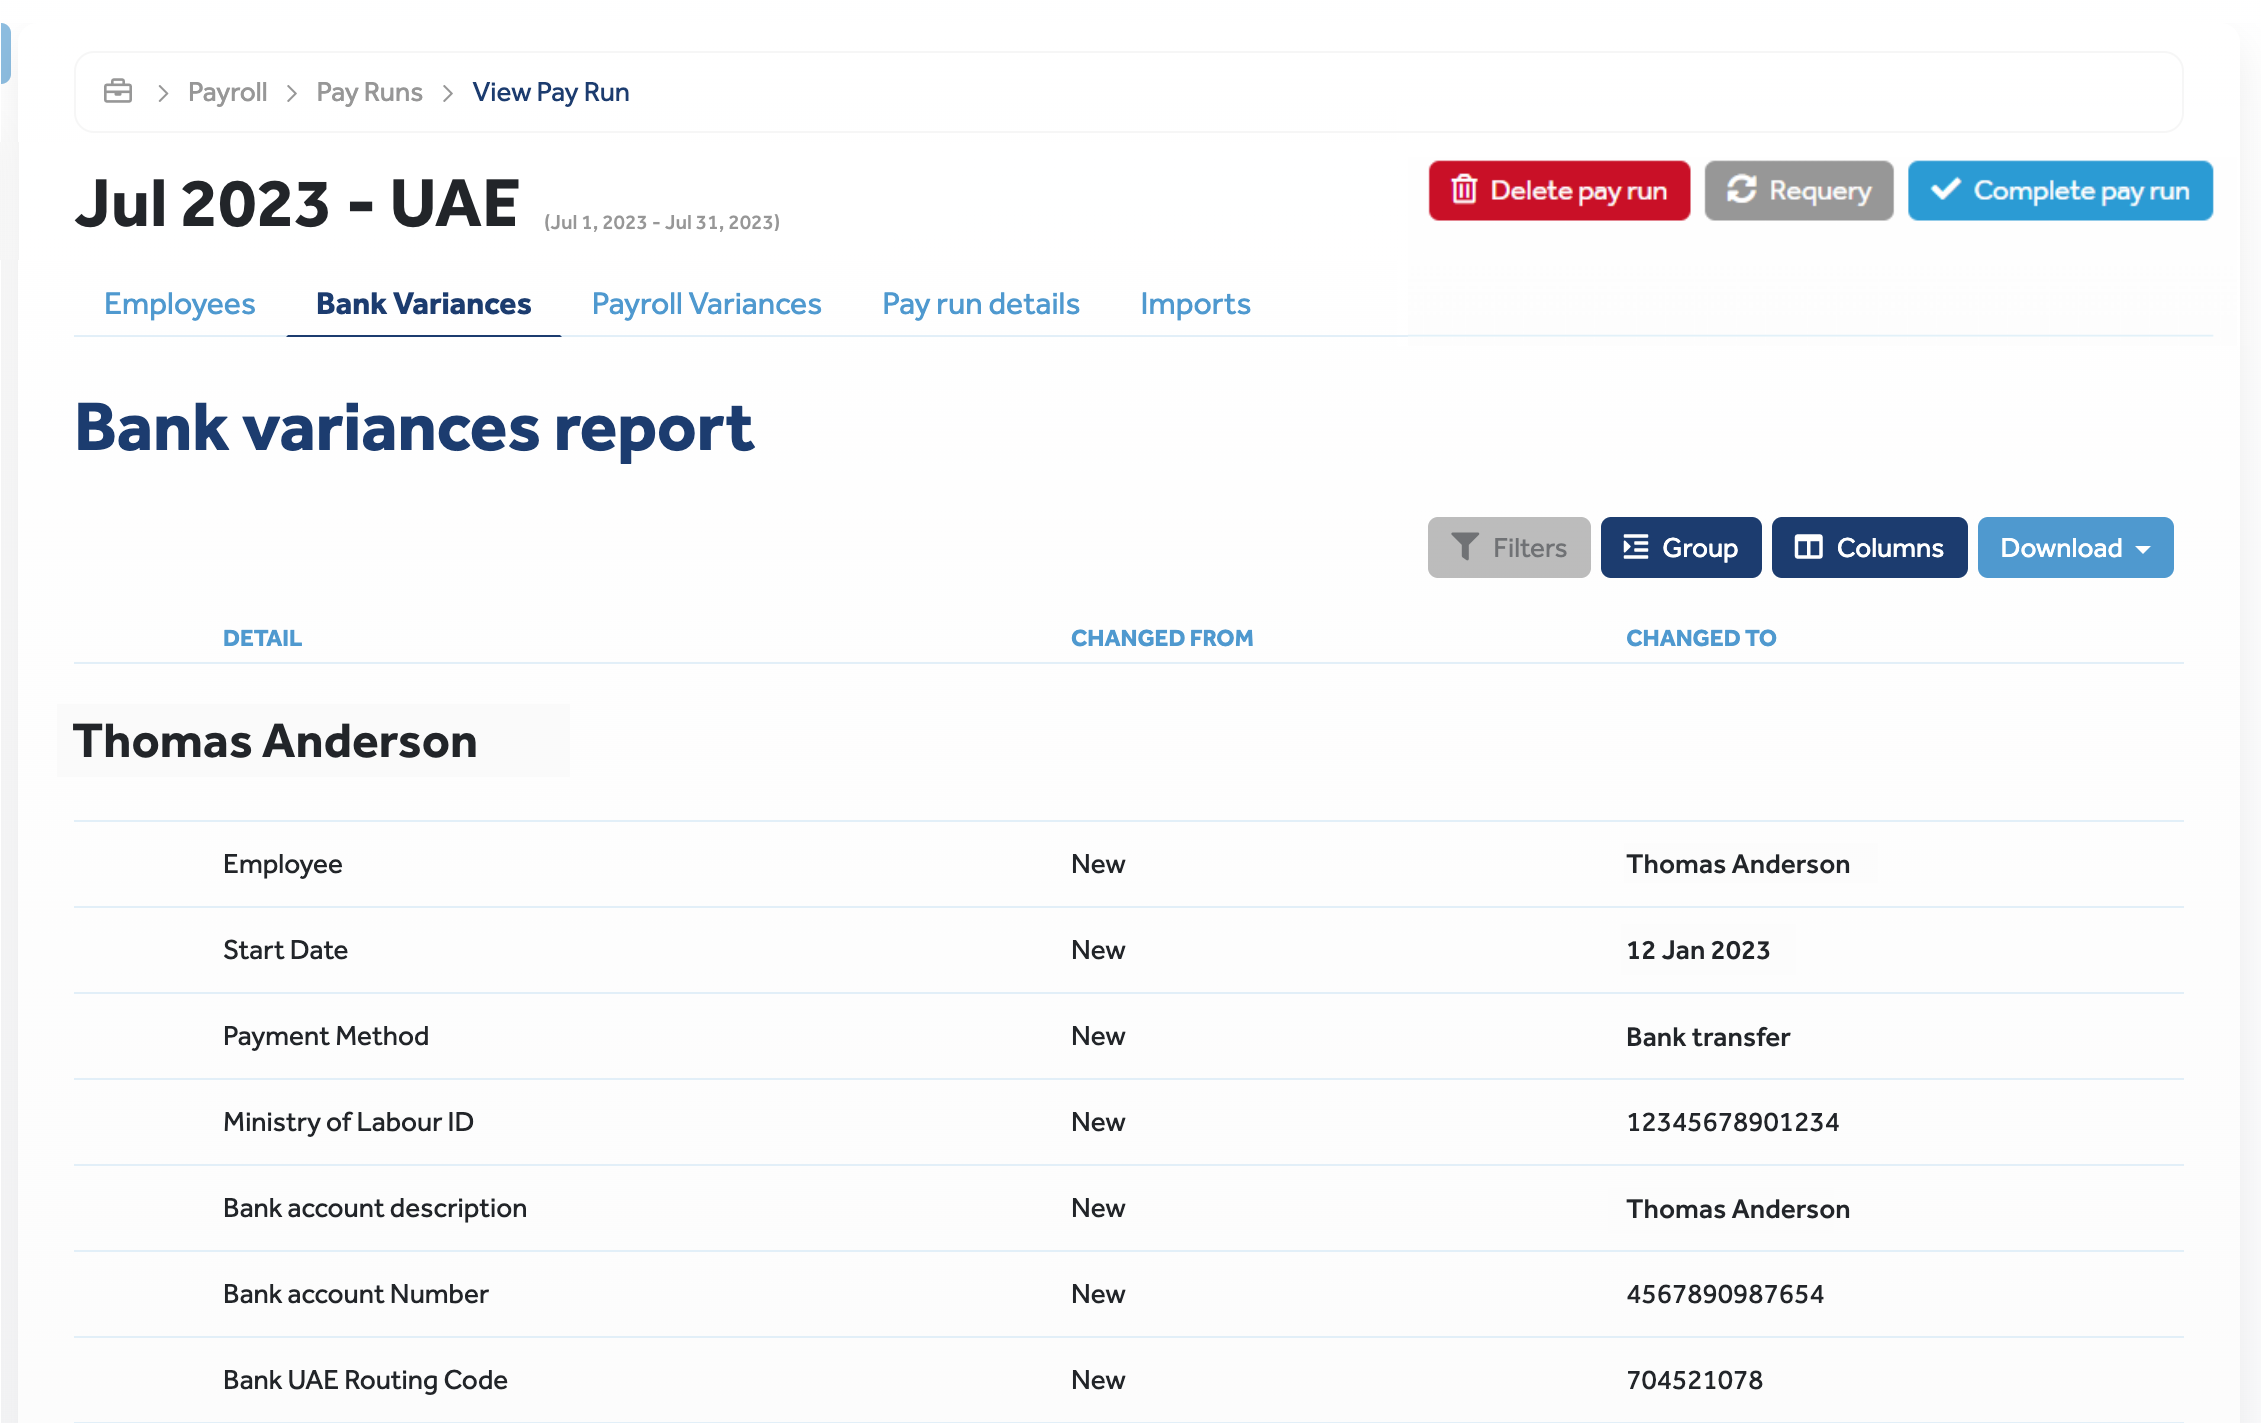Navigate to Payroll in the breadcrumb

(227, 92)
